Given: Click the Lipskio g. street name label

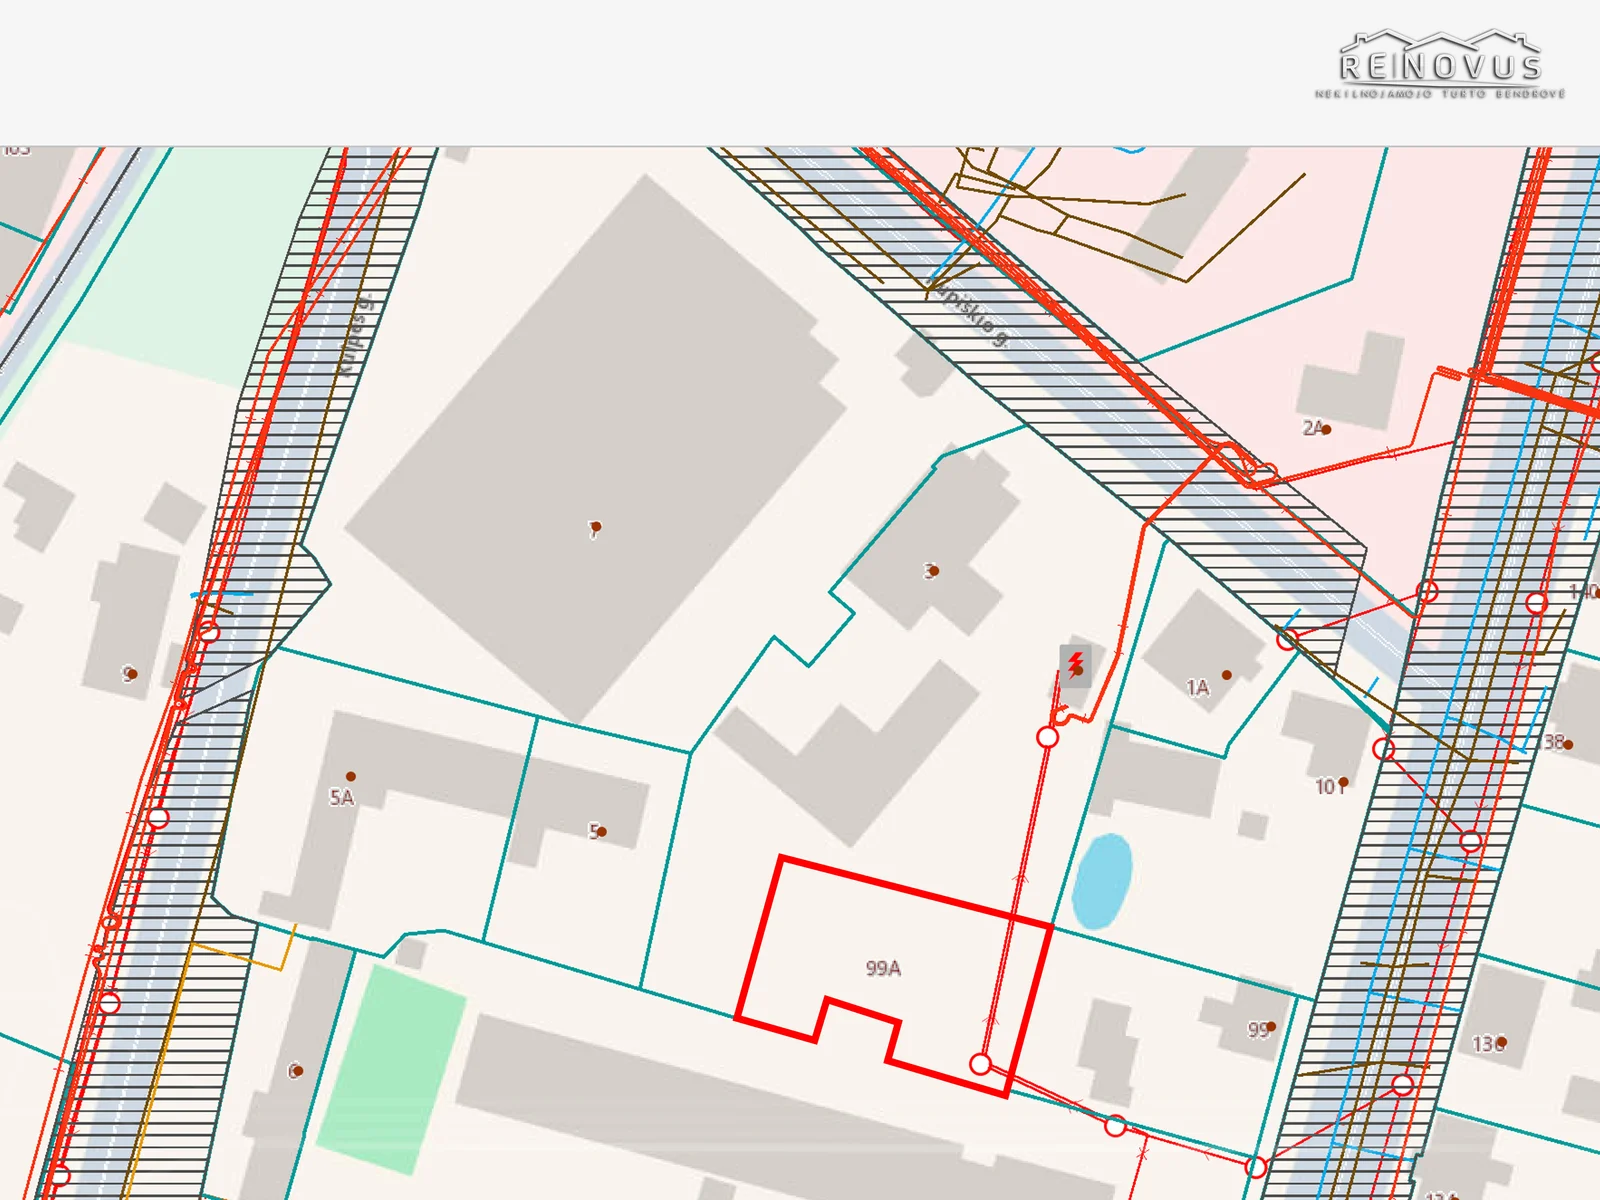Looking at the screenshot, I should click(x=968, y=313).
